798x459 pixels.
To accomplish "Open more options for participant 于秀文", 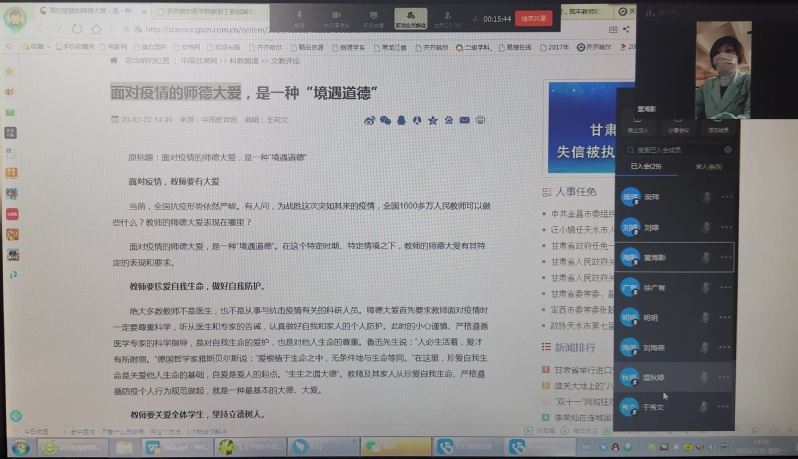I will click(x=726, y=407).
